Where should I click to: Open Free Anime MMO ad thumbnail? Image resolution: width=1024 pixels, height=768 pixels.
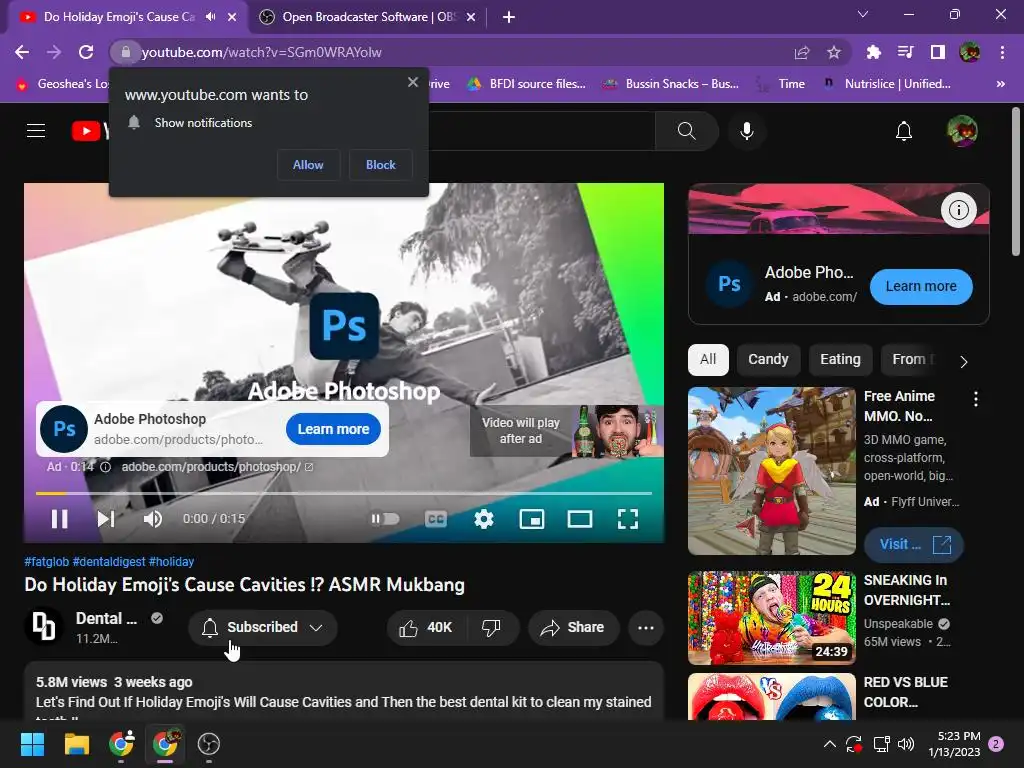point(772,471)
